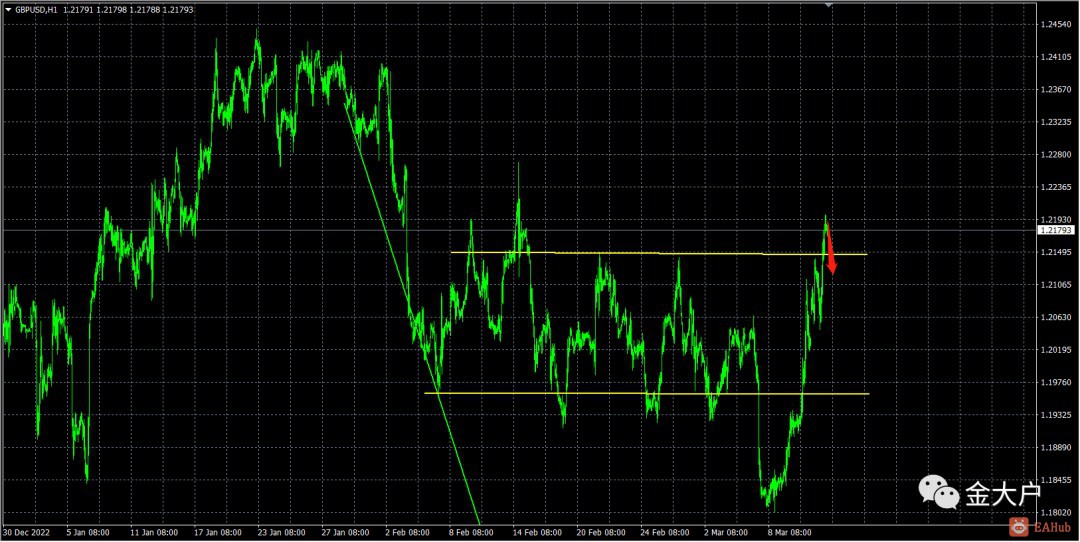
Task: Click the 8 Mar 08:00 time label
Action: click(791, 533)
